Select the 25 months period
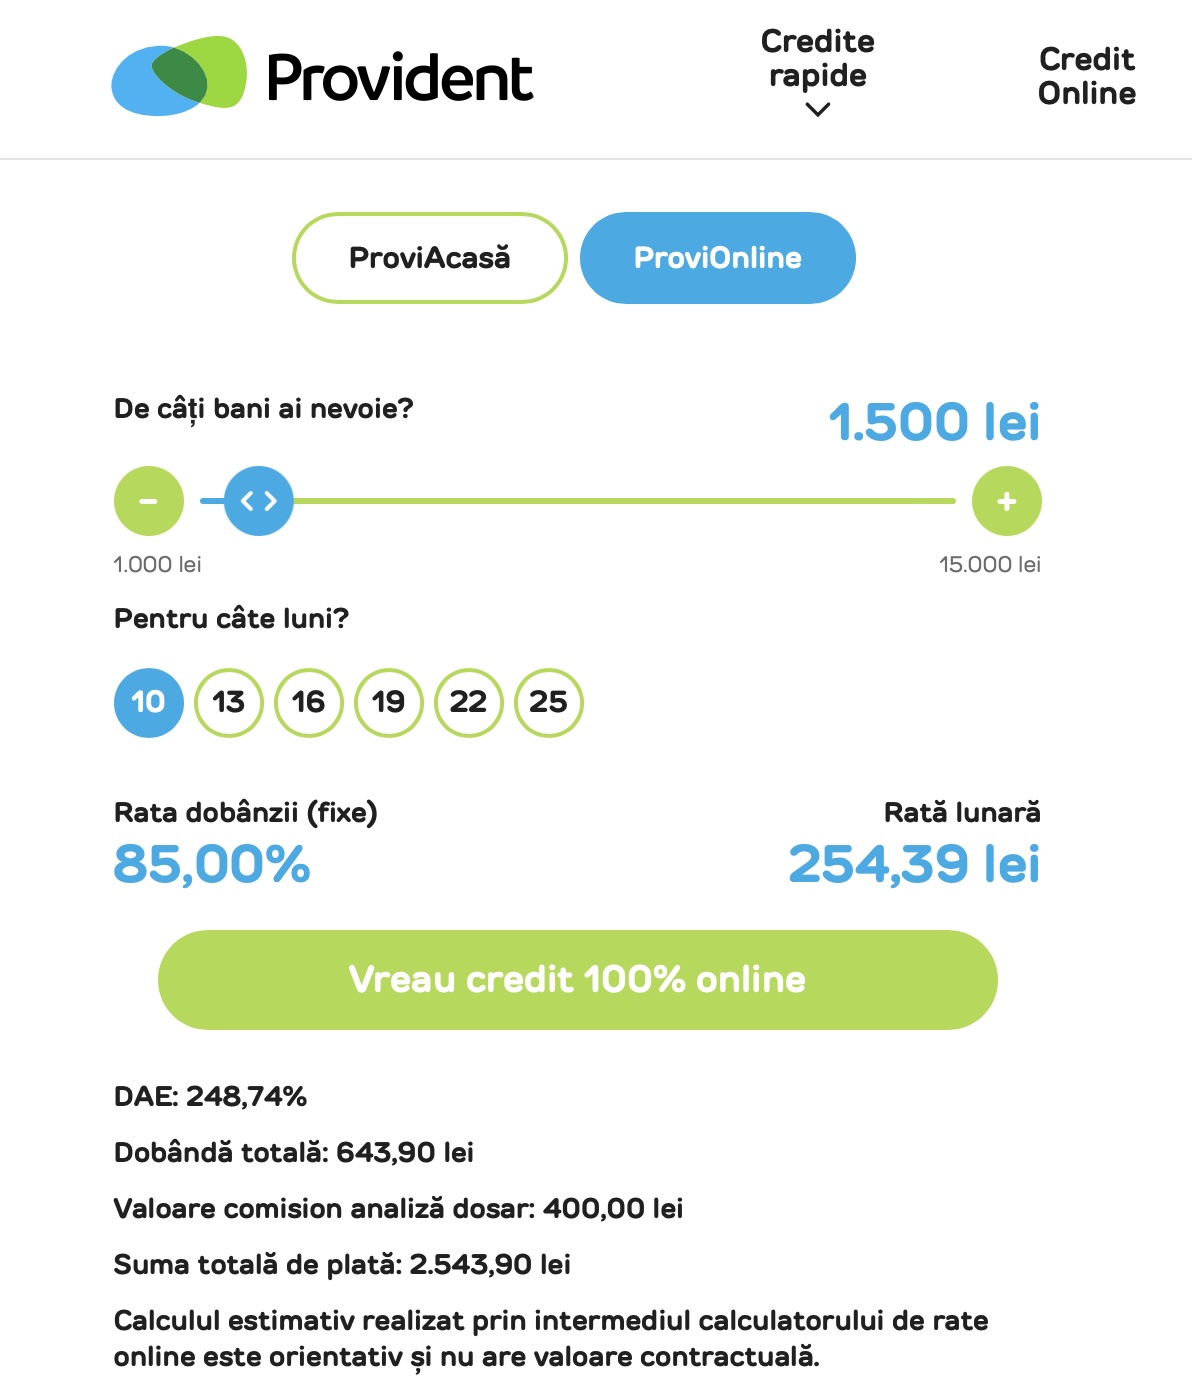 pyautogui.click(x=549, y=702)
